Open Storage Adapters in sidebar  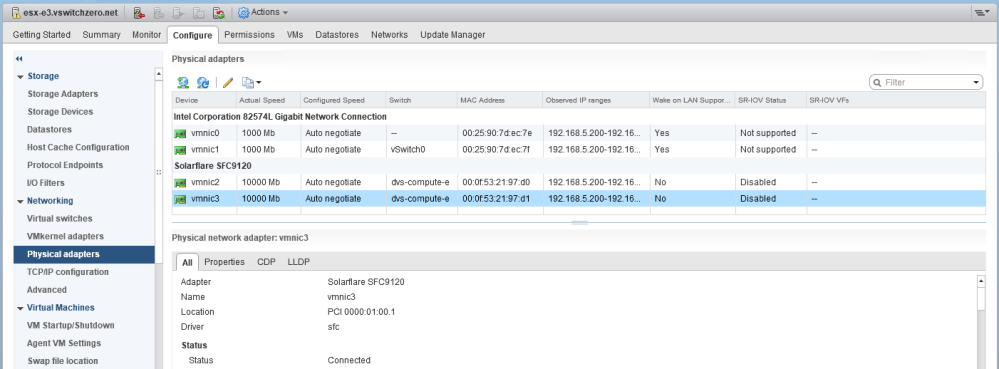tap(62, 94)
